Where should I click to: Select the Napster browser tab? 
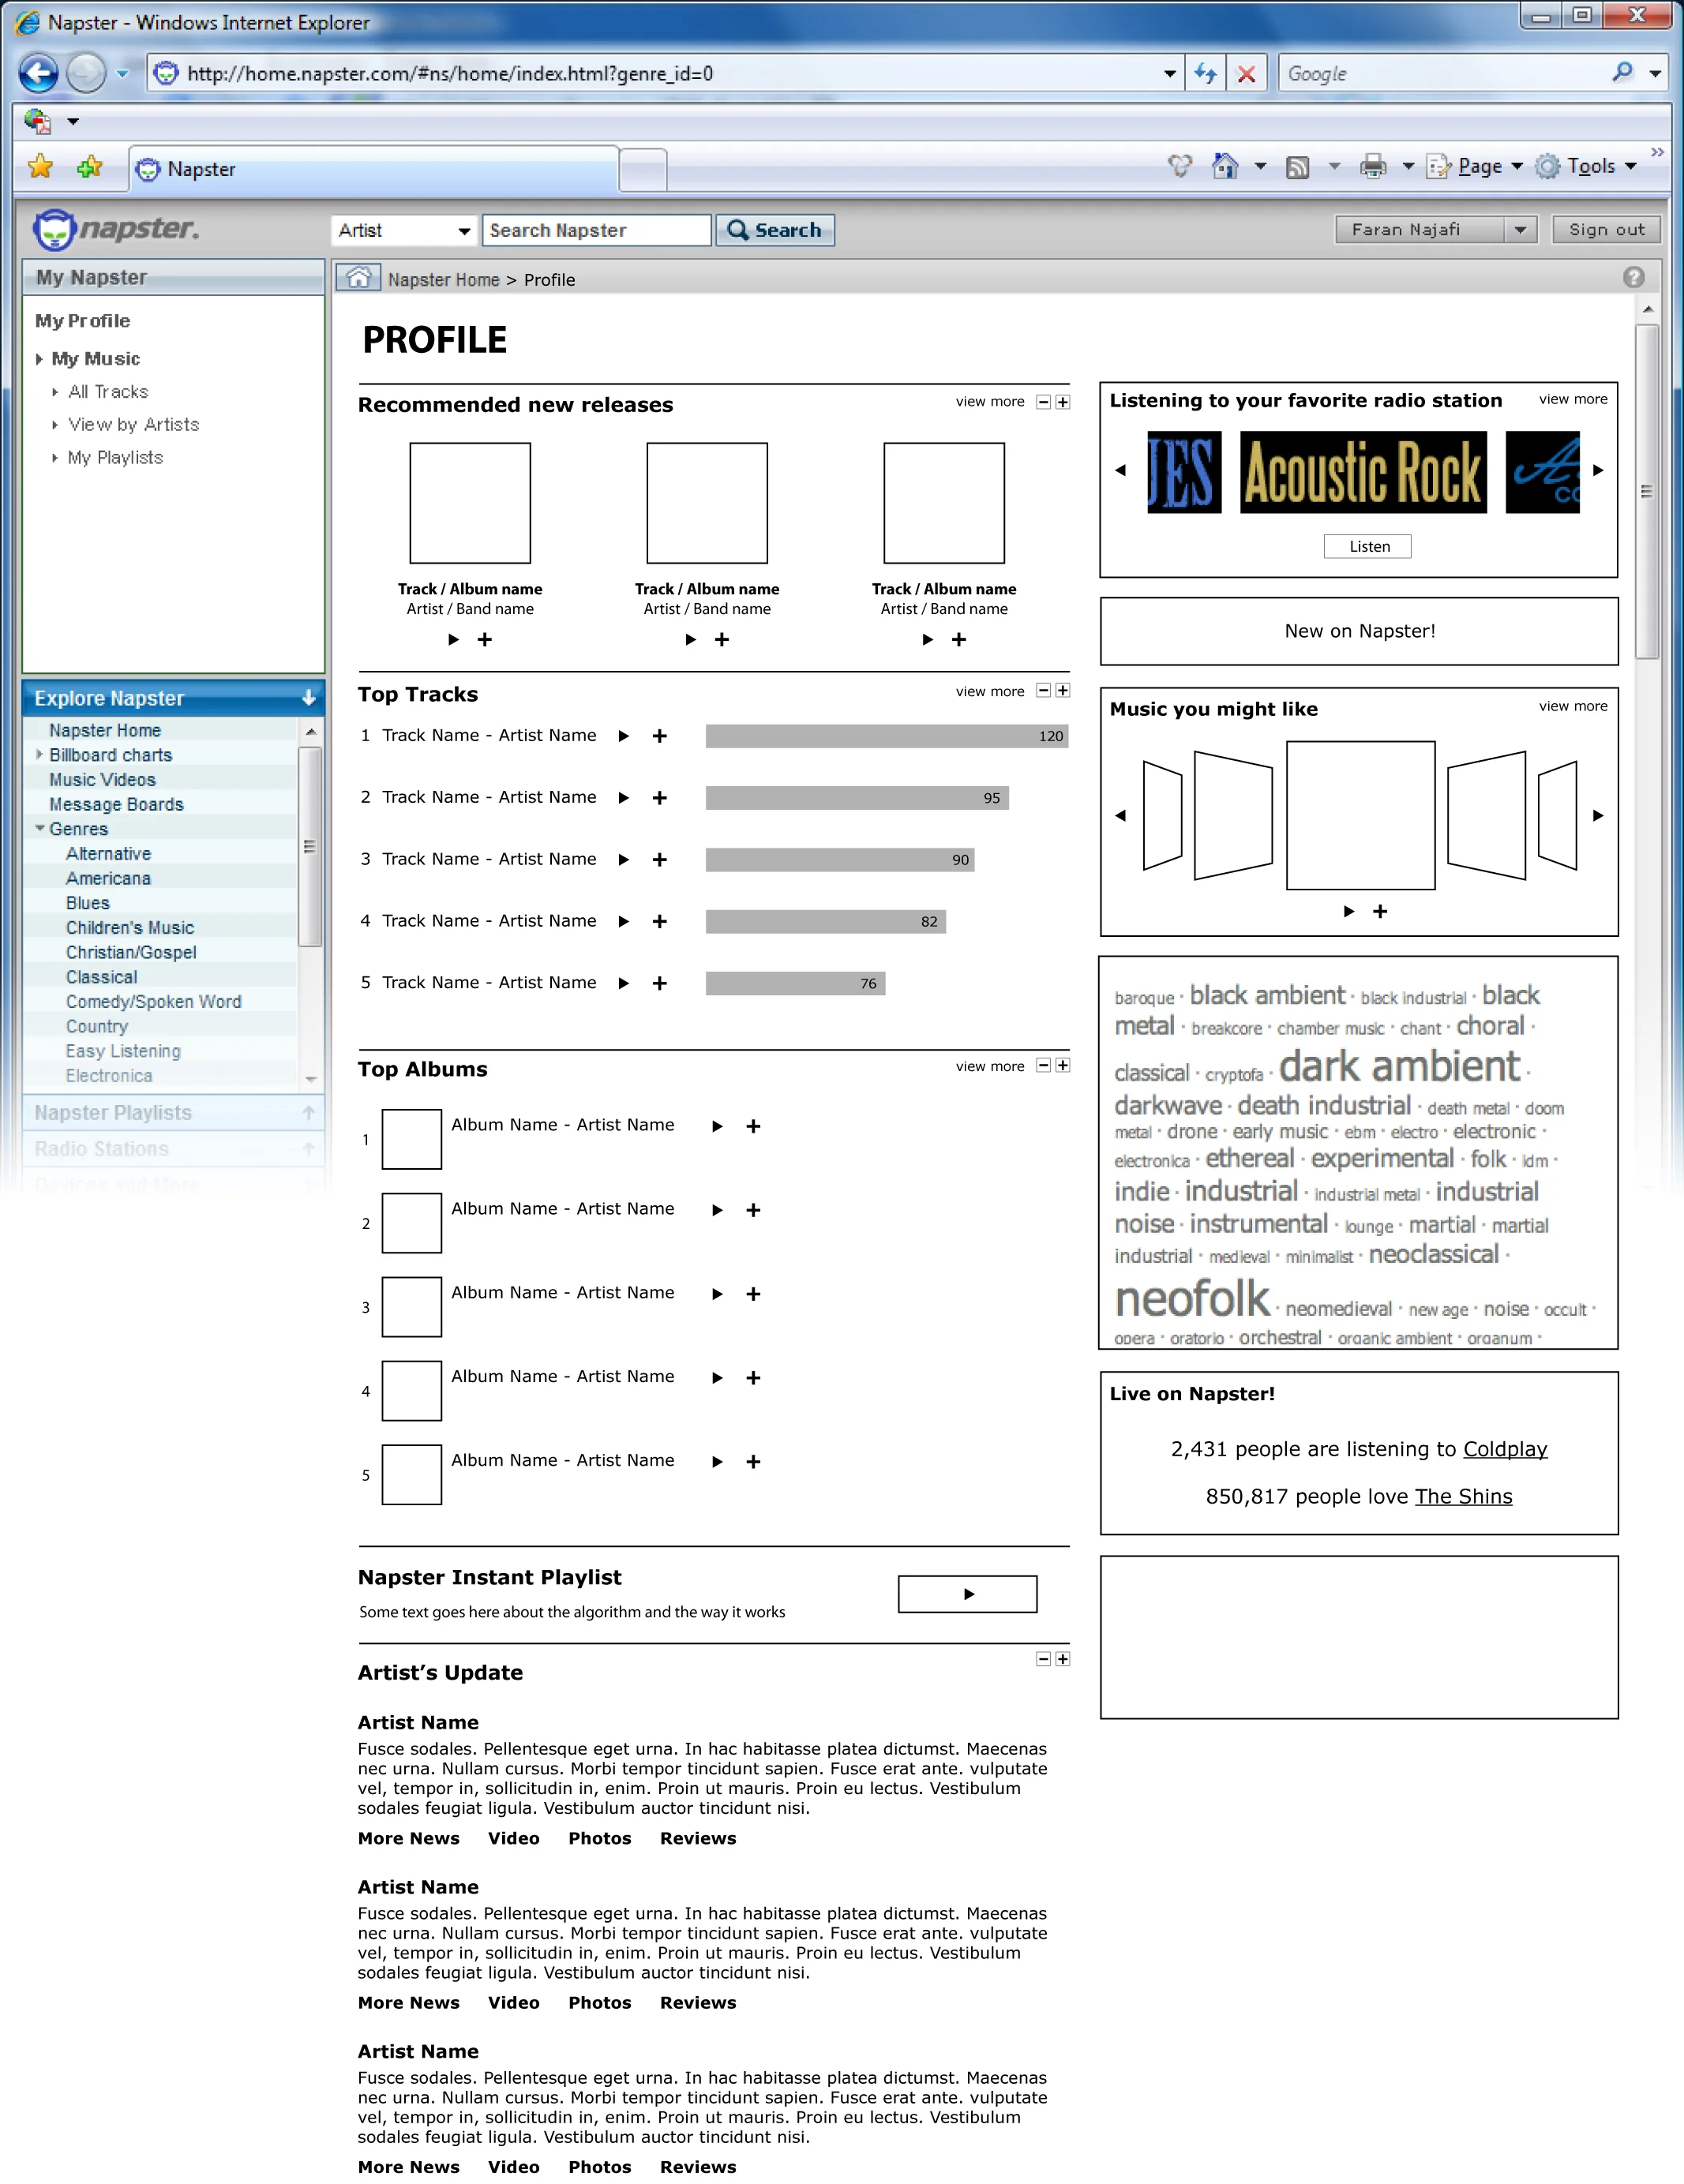click(374, 168)
